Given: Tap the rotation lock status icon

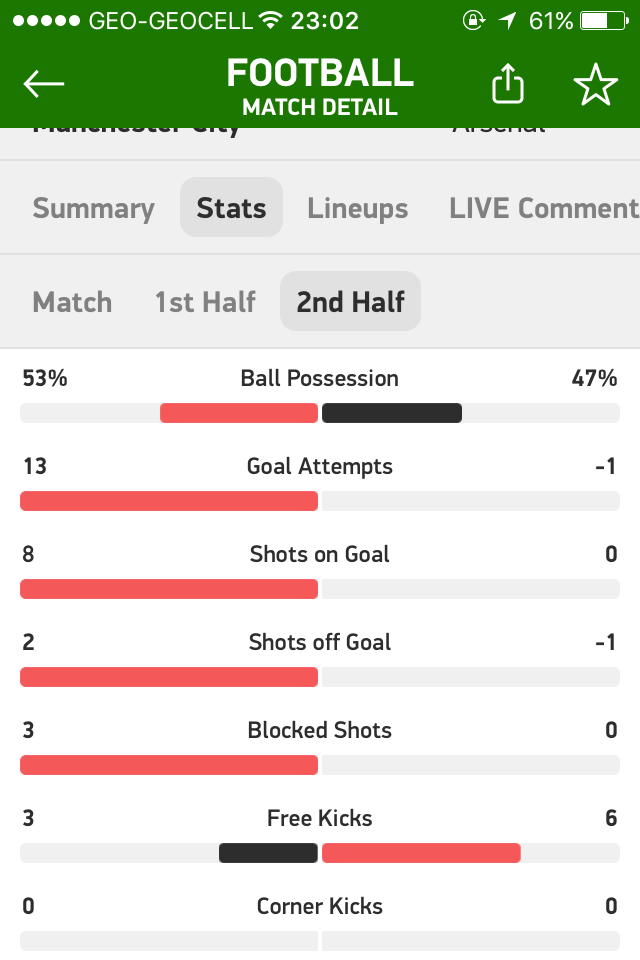Looking at the screenshot, I should [x=474, y=20].
